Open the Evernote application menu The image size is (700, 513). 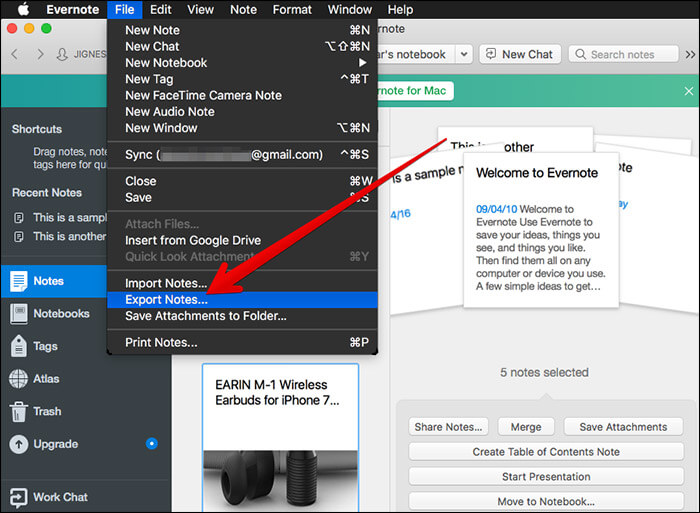tap(73, 9)
